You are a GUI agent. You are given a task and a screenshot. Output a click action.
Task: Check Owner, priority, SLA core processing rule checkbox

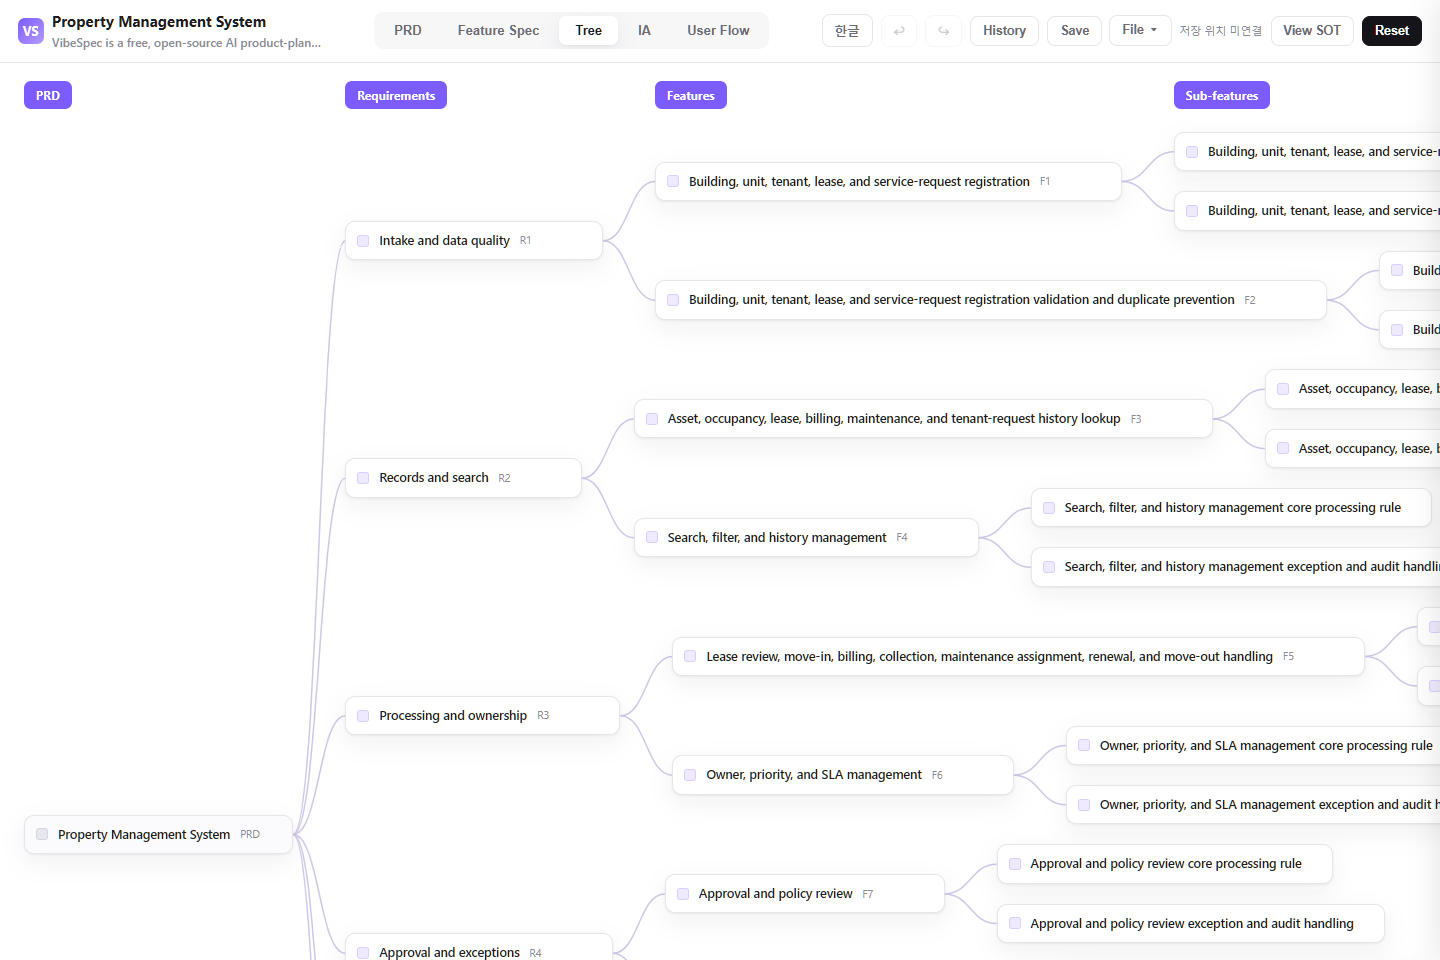click(x=1084, y=745)
